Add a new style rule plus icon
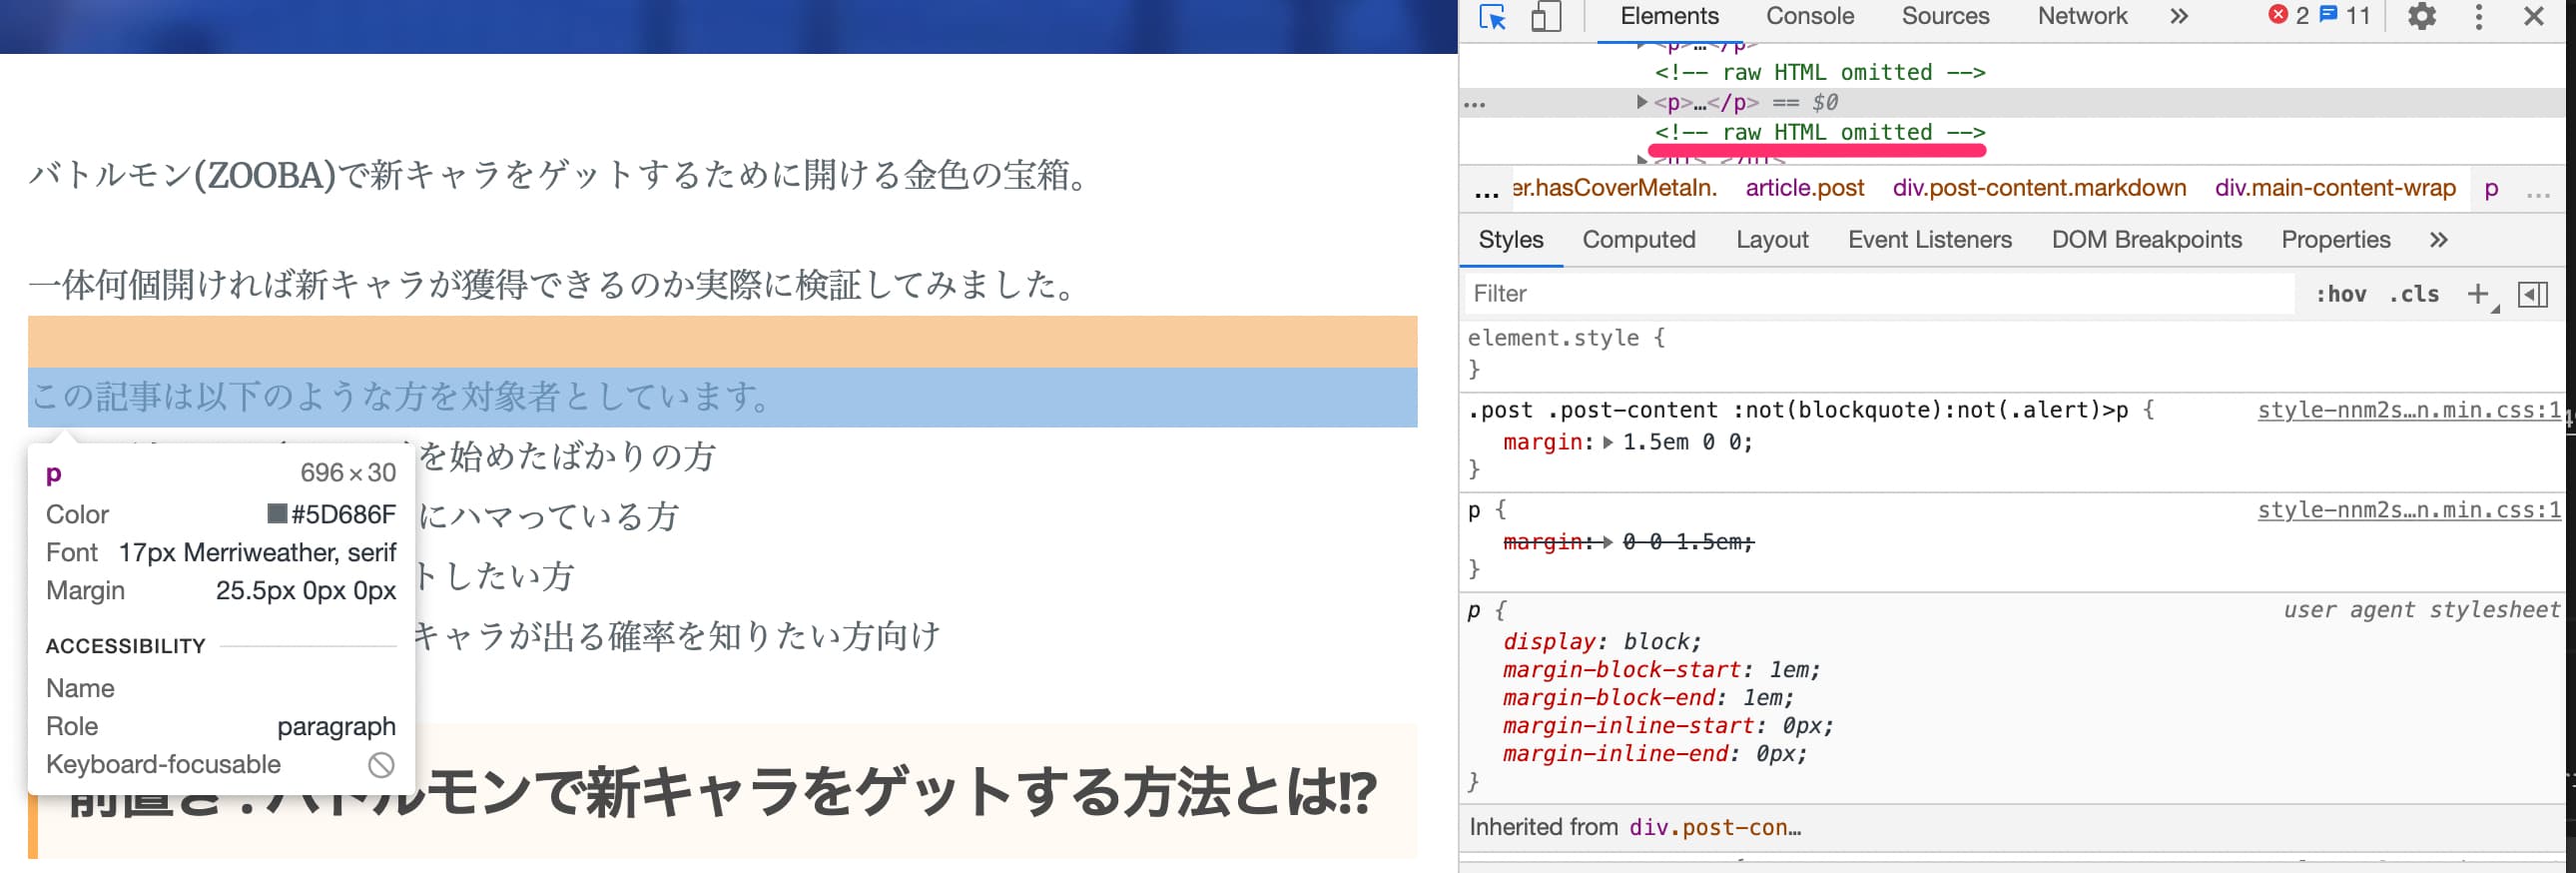This screenshot has width=2576, height=873. pyautogui.click(x=2477, y=294)
